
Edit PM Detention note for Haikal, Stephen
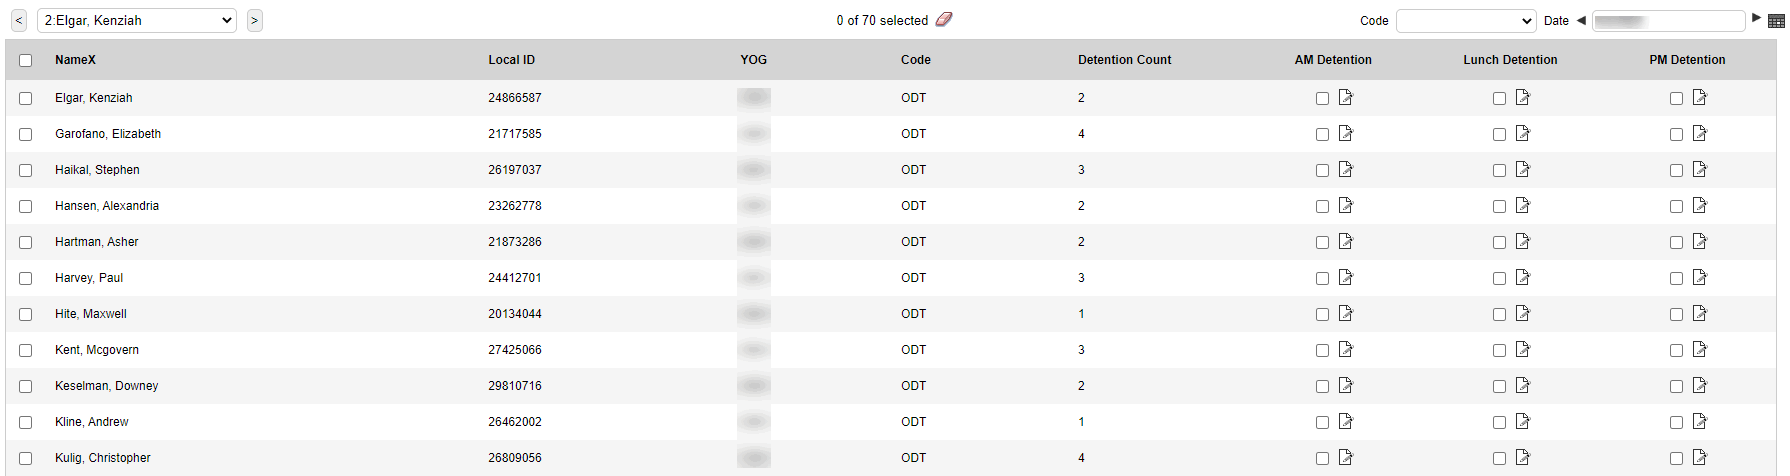1700,169
